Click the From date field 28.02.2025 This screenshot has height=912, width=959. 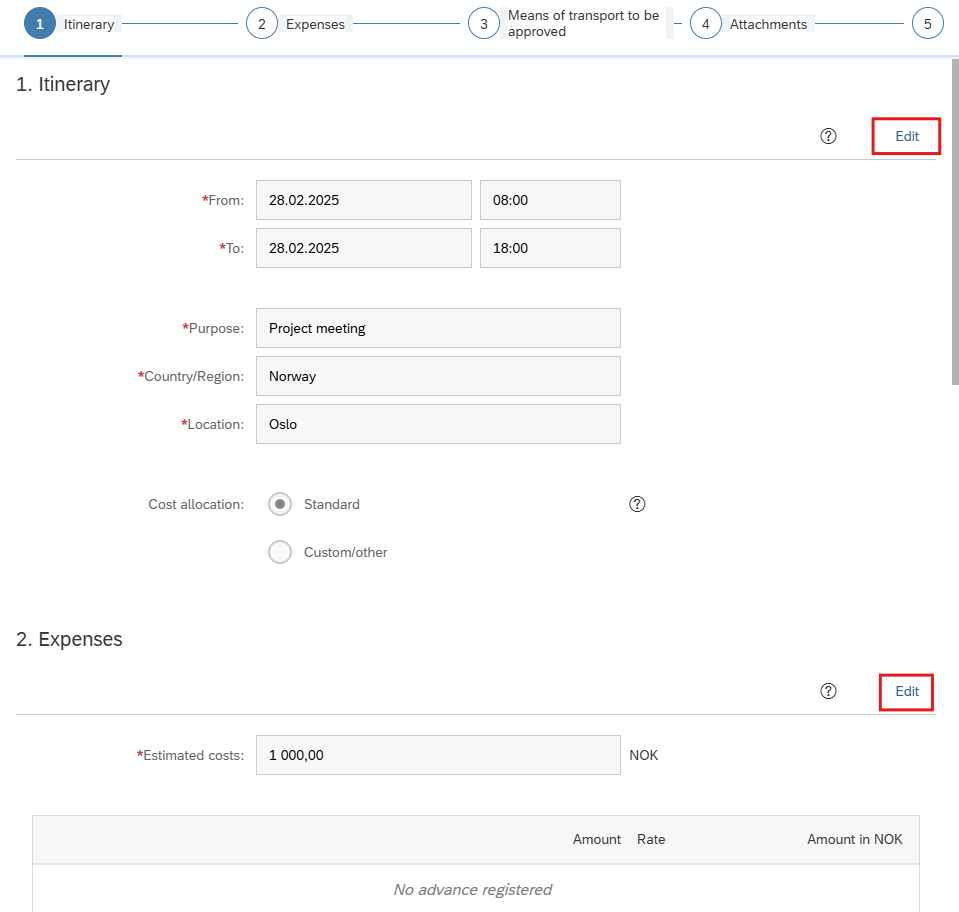[364, 200]
